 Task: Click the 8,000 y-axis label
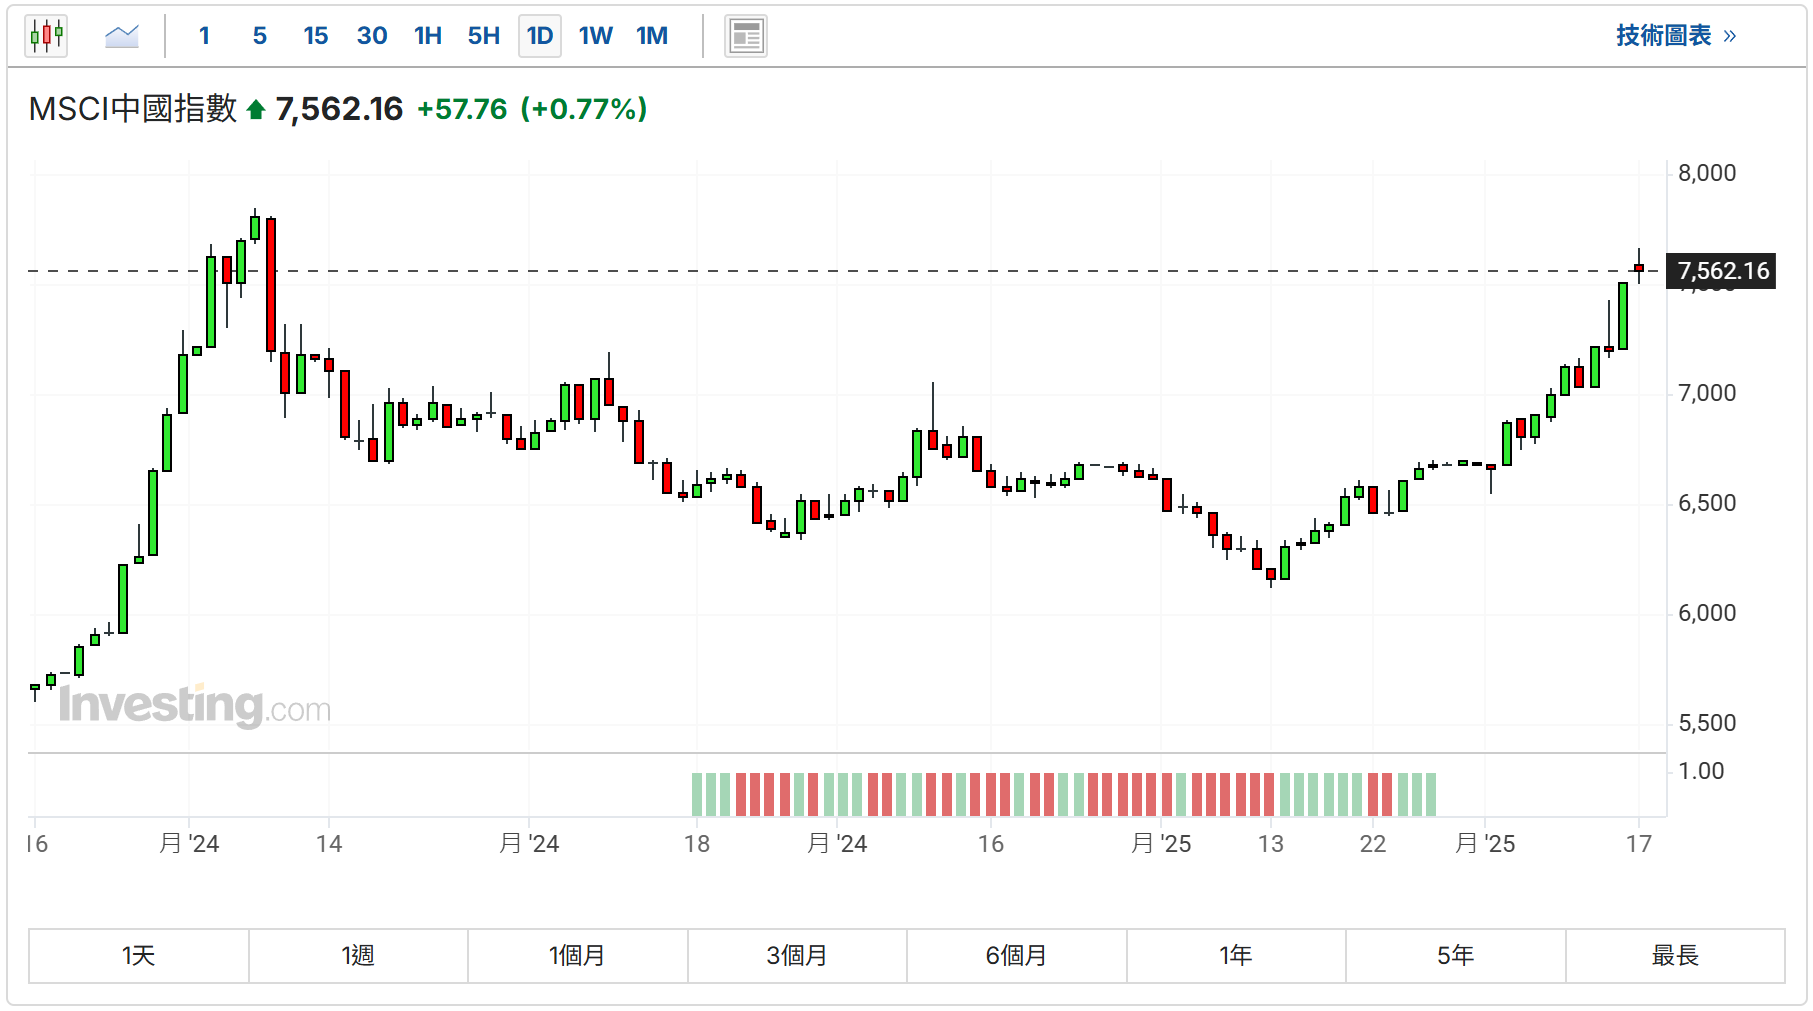[1707, 173]
